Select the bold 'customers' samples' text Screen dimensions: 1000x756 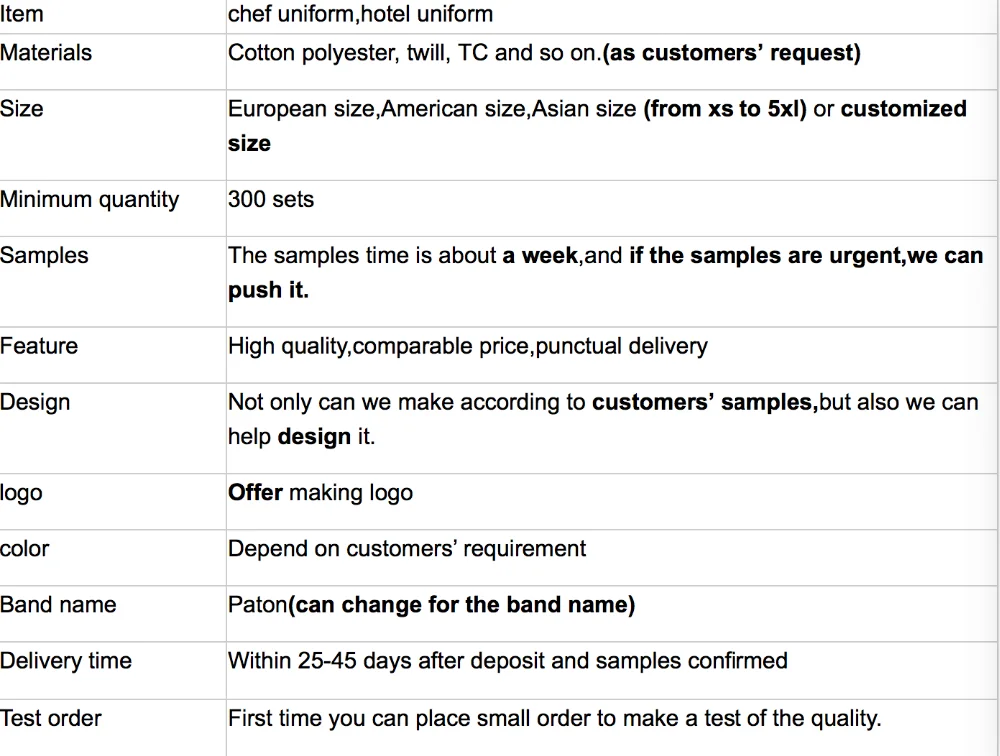(x=702, y=403)
